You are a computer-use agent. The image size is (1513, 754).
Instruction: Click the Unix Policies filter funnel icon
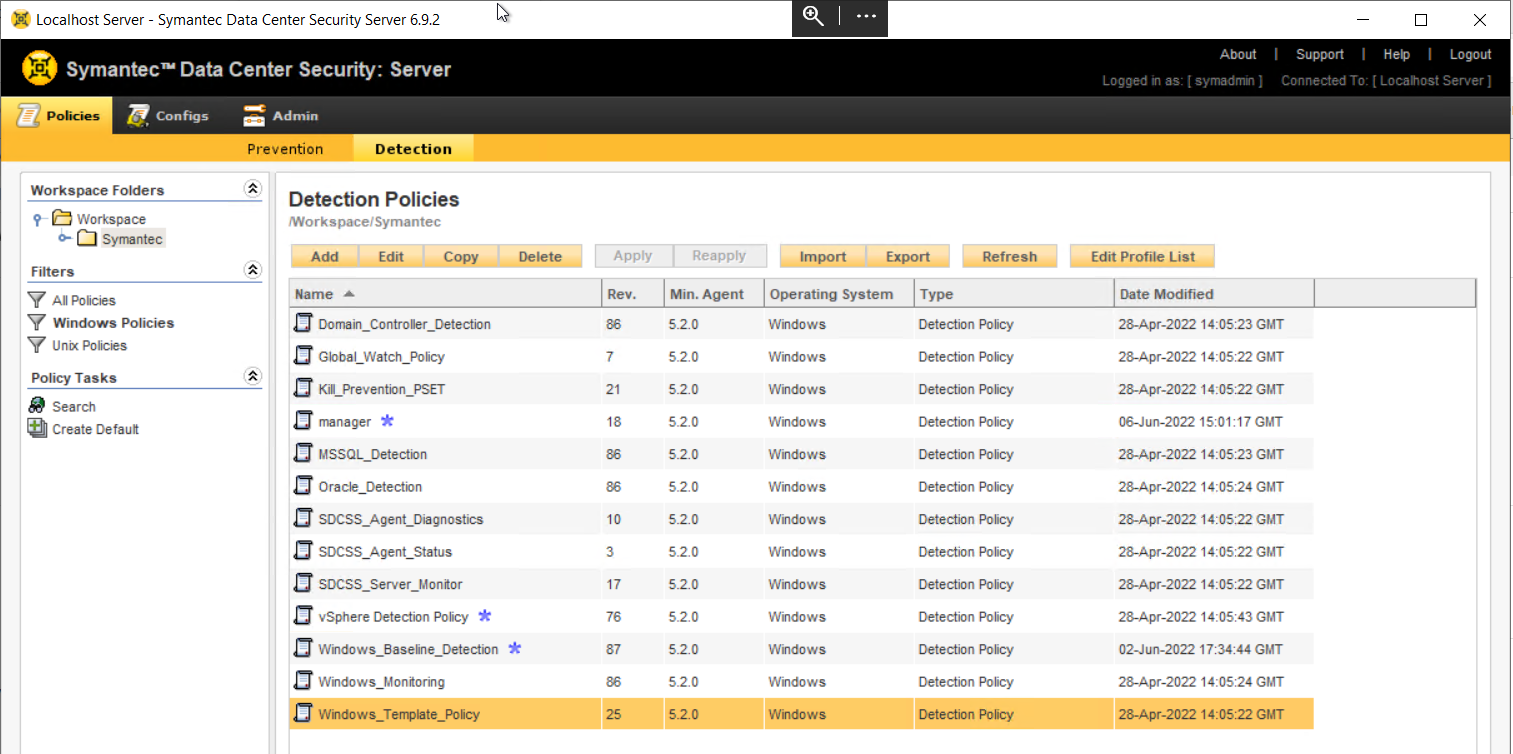tap(37, 345)
